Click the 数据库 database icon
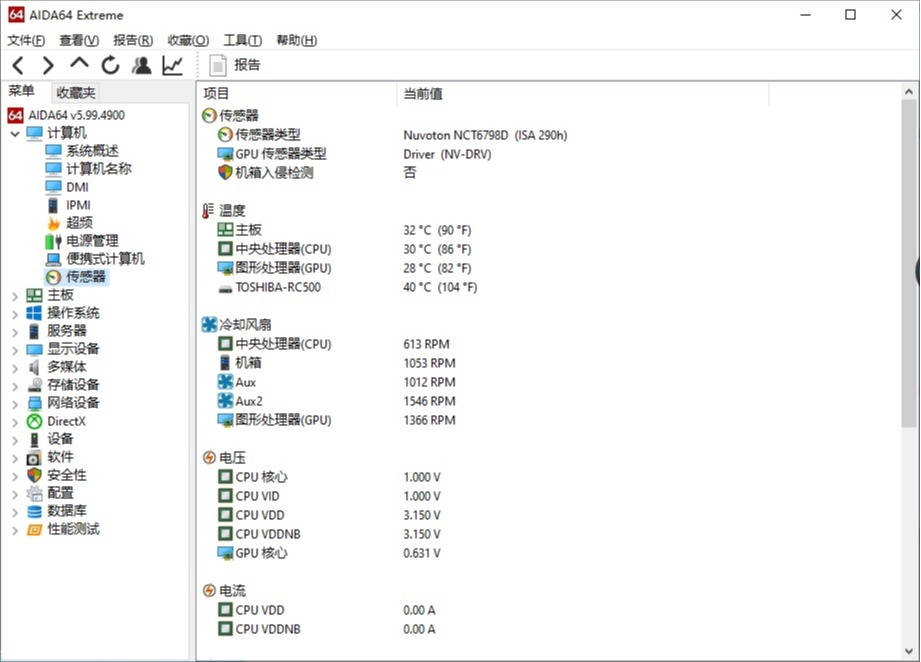Viewport: 921px width, 662px height. pyautogui.click(x=35, y=512)
